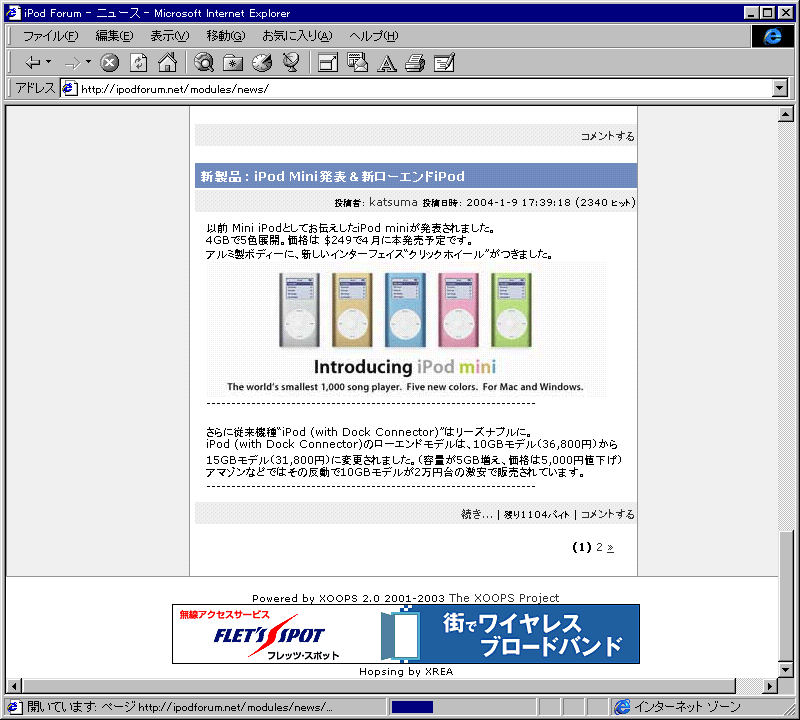Open the Favorites folder toolbar icon
This screenshot has height=720, width=800.
coord(233,63)
